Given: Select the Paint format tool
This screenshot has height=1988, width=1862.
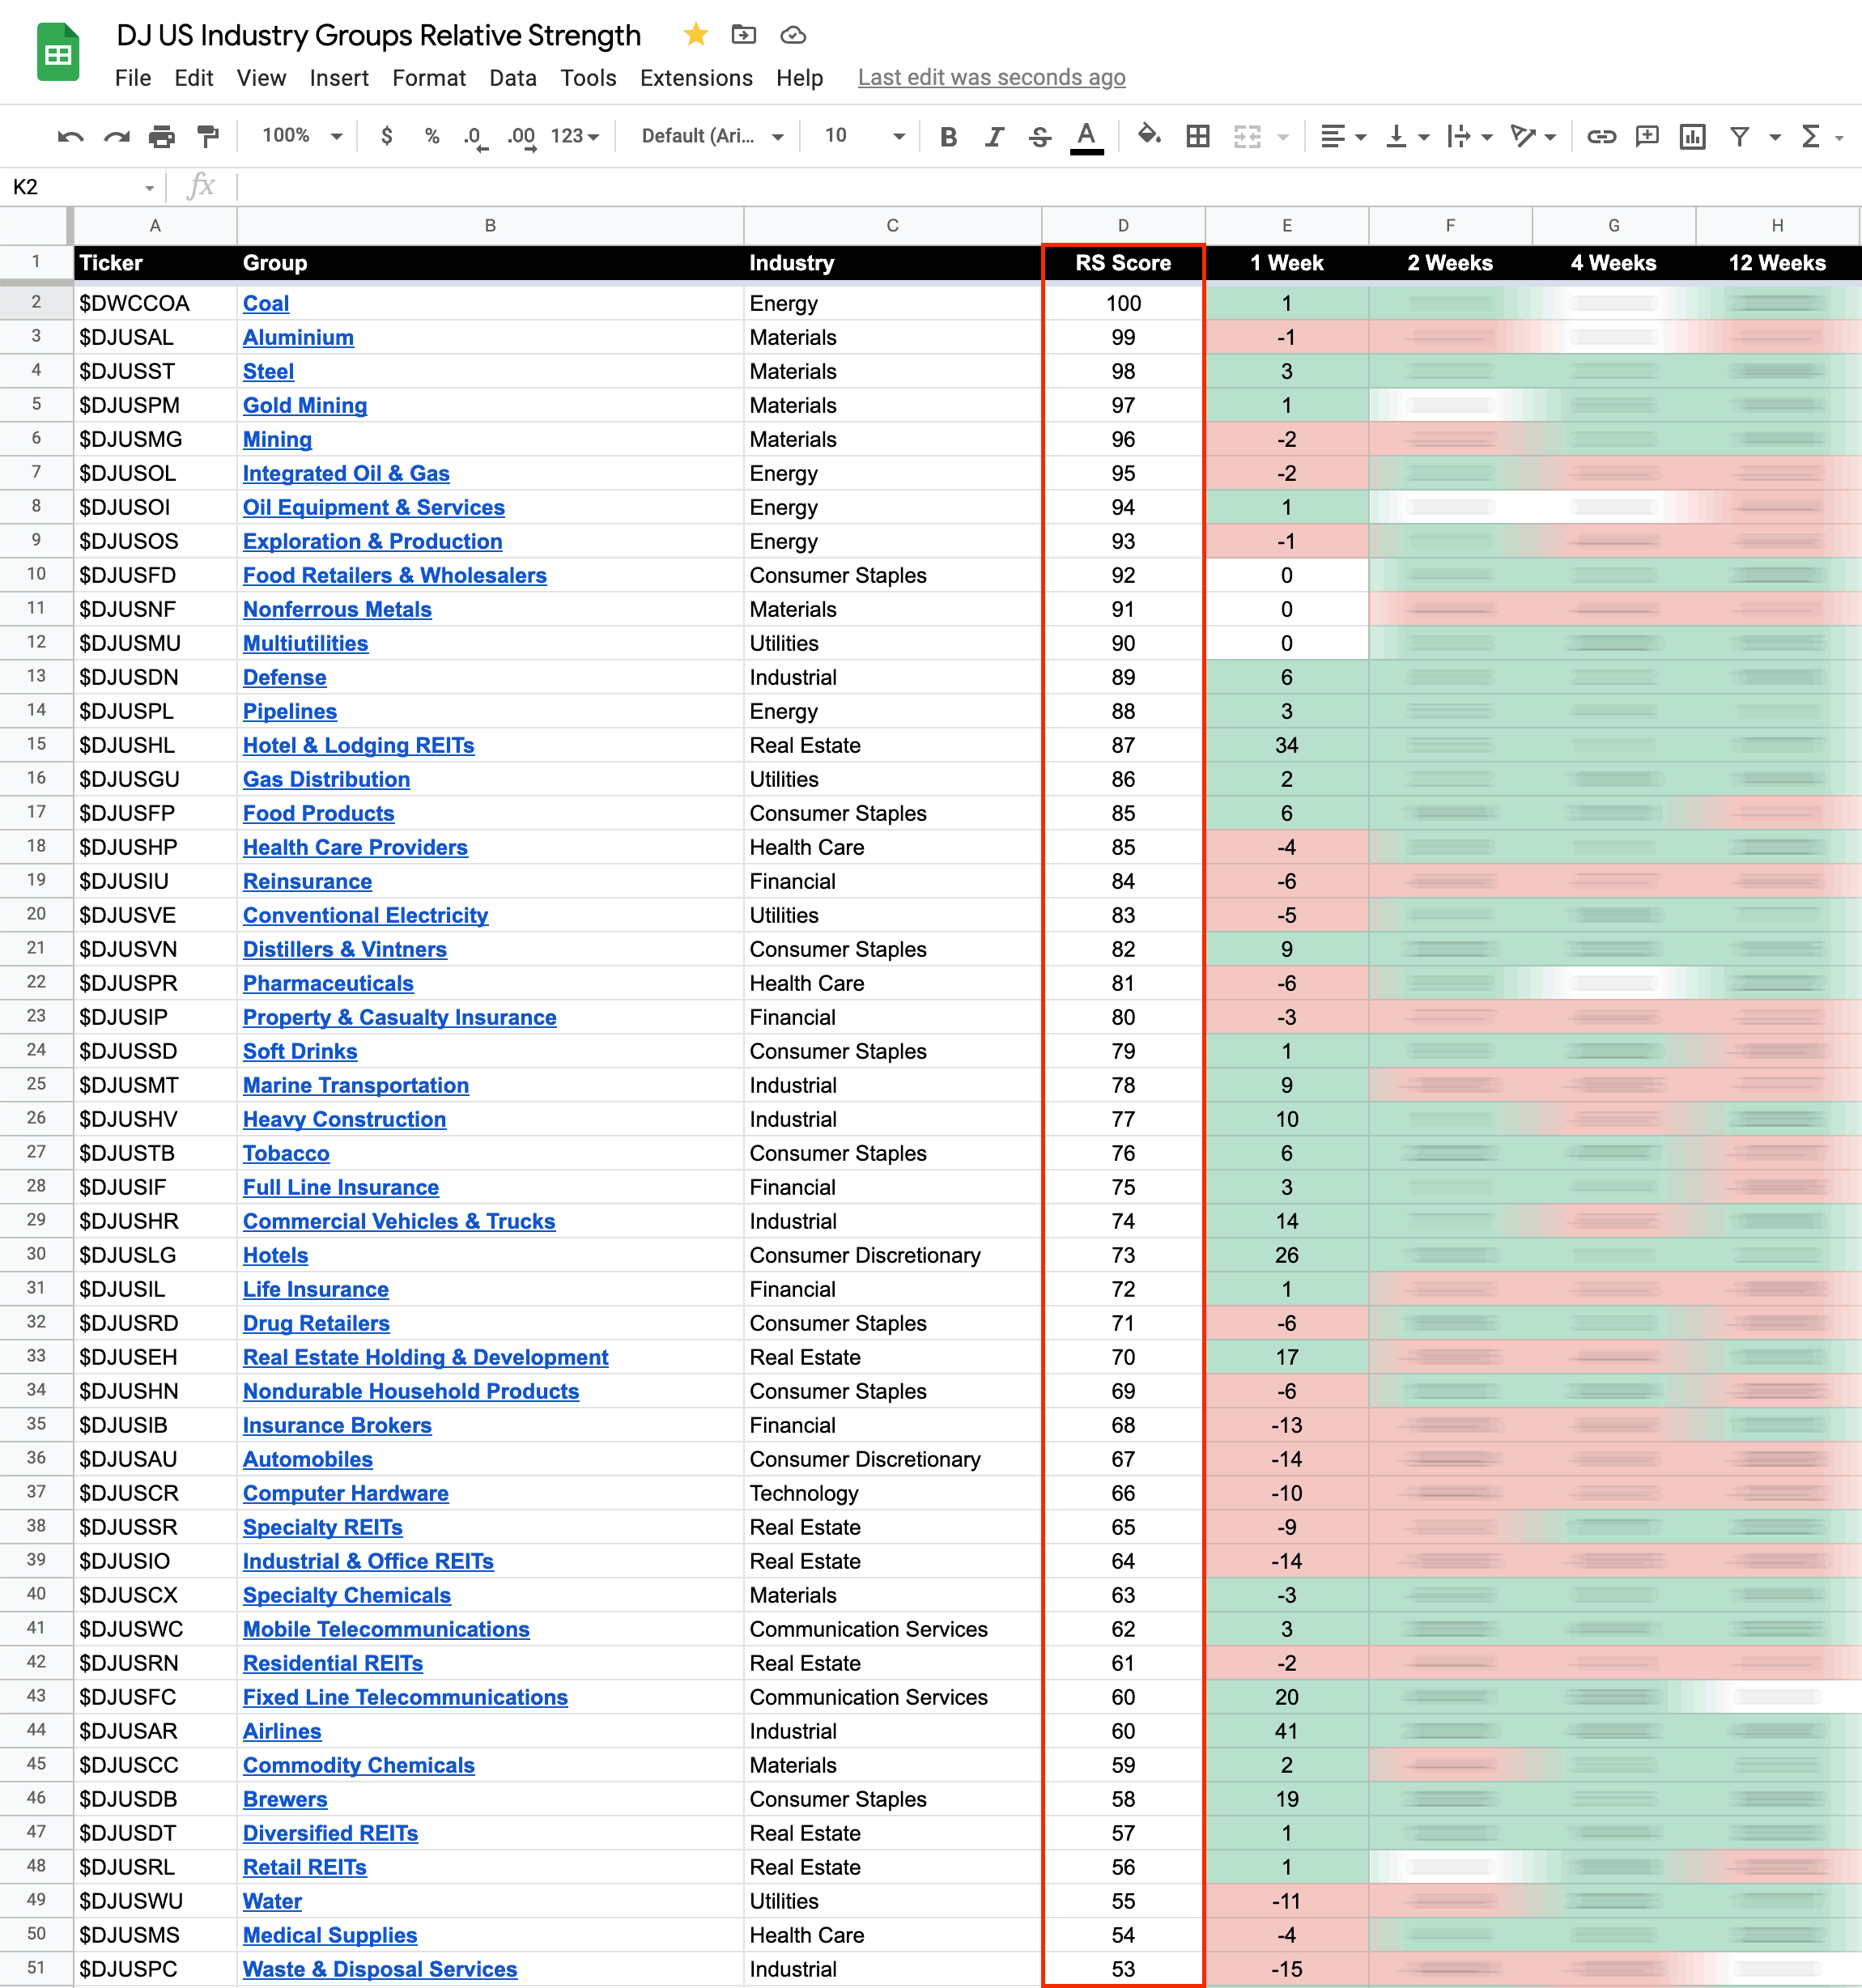Looking at the screenshot, I should click(x=208, y=136).
